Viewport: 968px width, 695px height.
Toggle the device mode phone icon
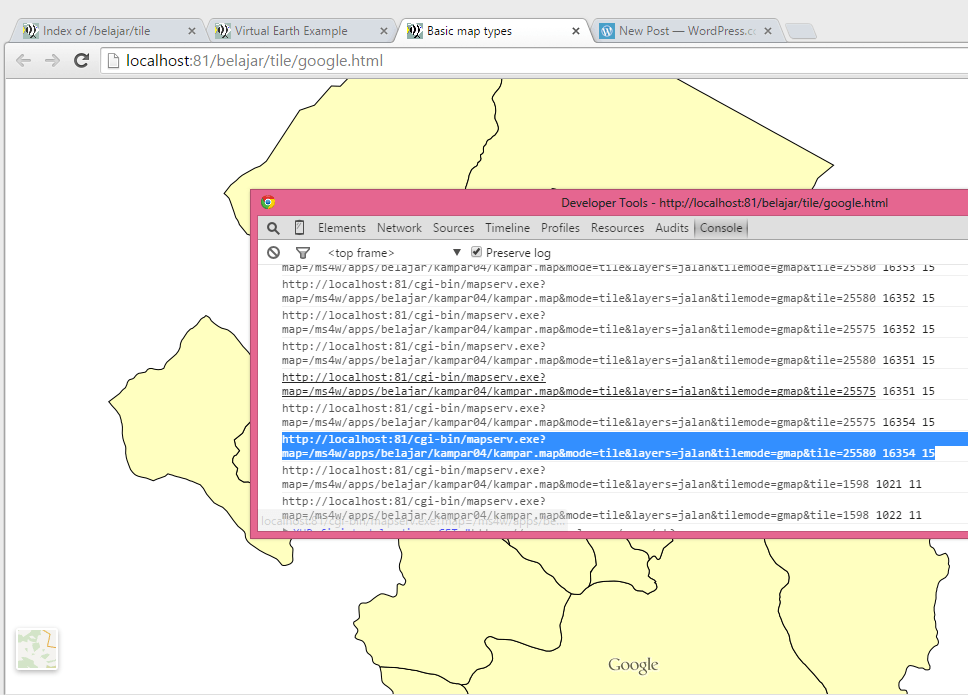point(299,228)
